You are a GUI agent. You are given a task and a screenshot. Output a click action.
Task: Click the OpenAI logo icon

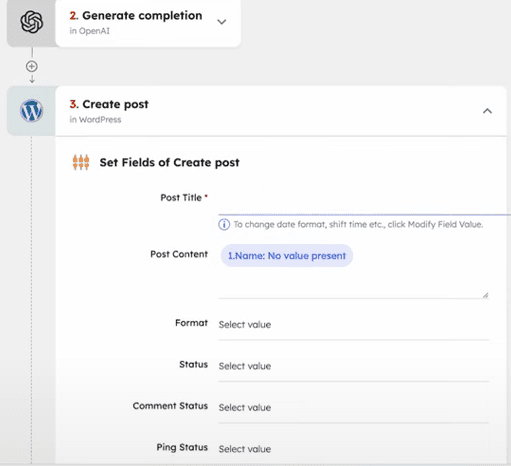point(32,22)
